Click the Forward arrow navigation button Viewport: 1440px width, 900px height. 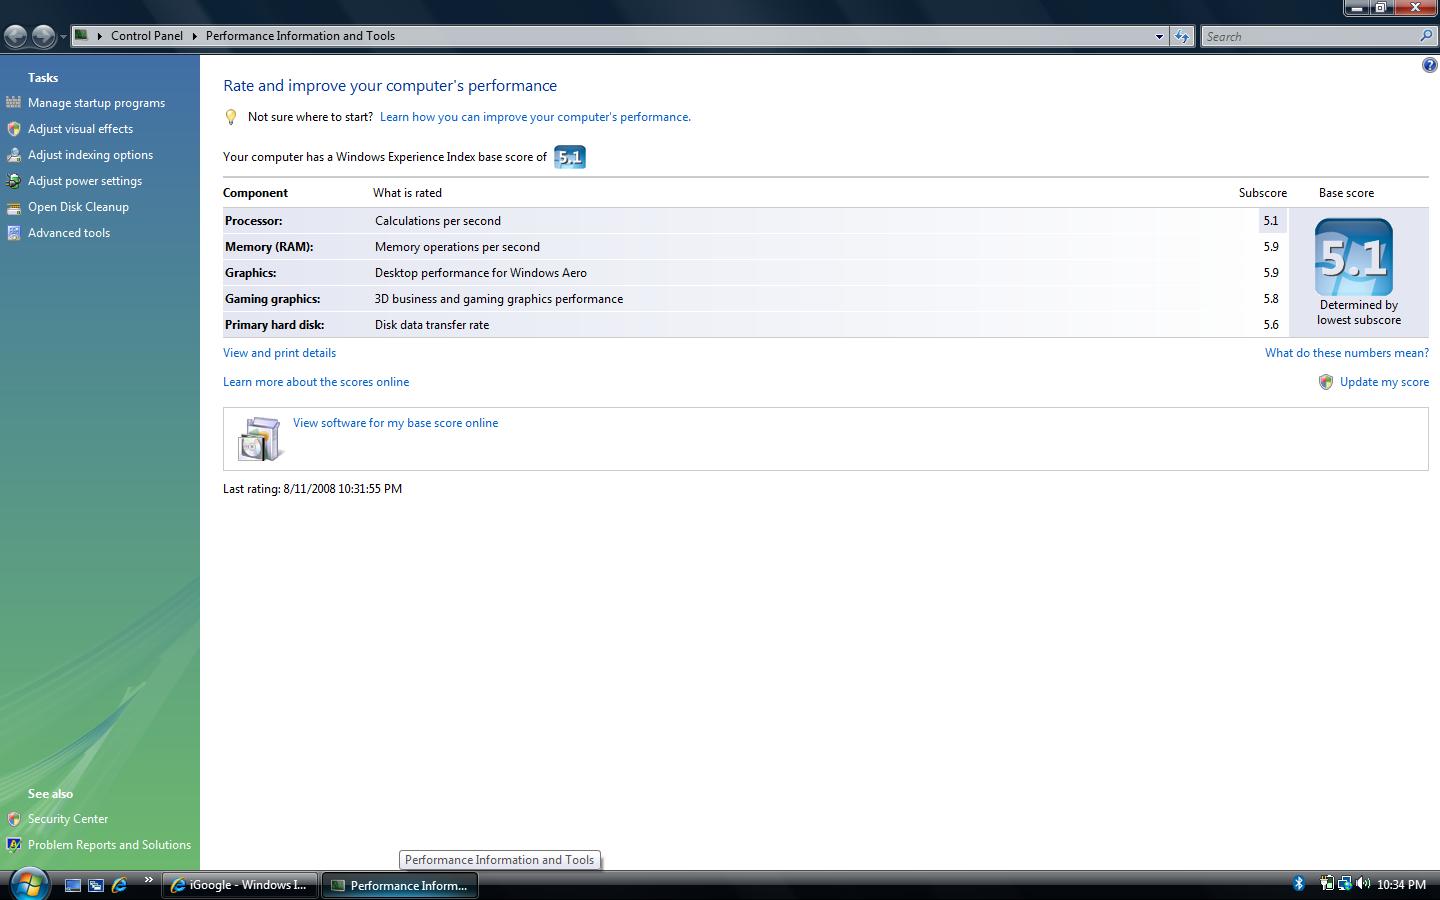[x=43, y=37]
